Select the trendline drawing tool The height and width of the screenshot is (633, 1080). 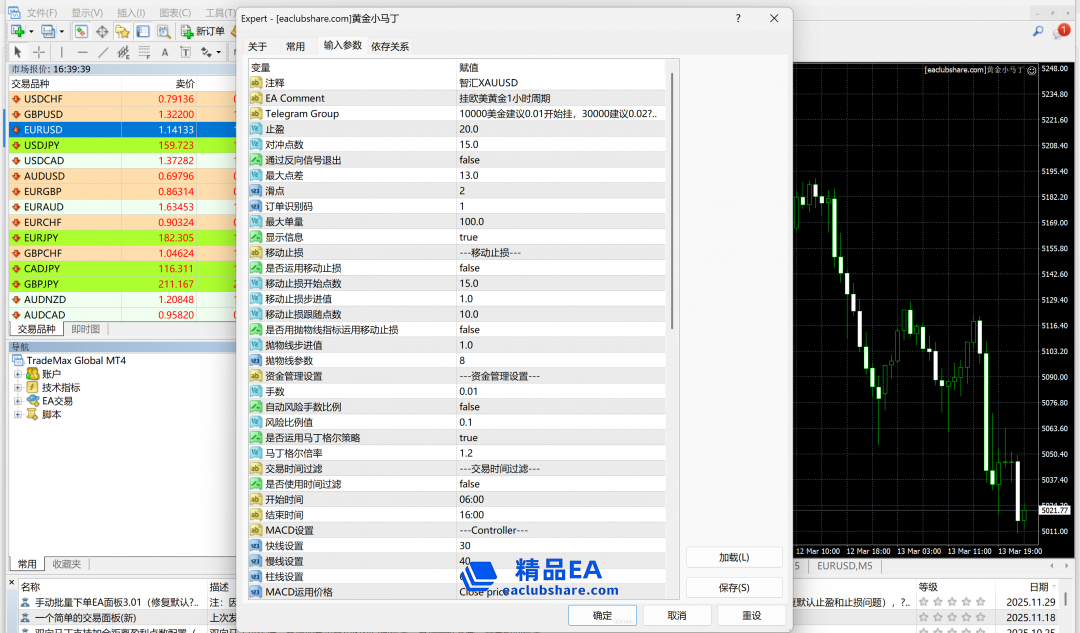102,52
